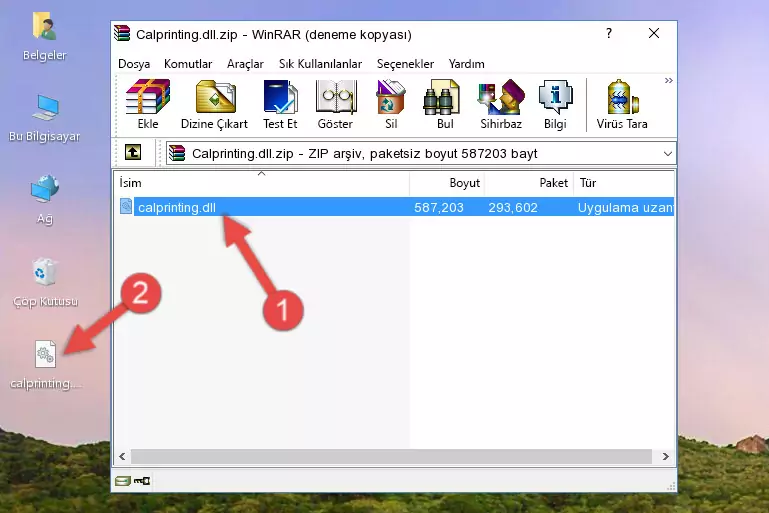Go up one folder level
This screenshot has width=769, height=513.
133,153
